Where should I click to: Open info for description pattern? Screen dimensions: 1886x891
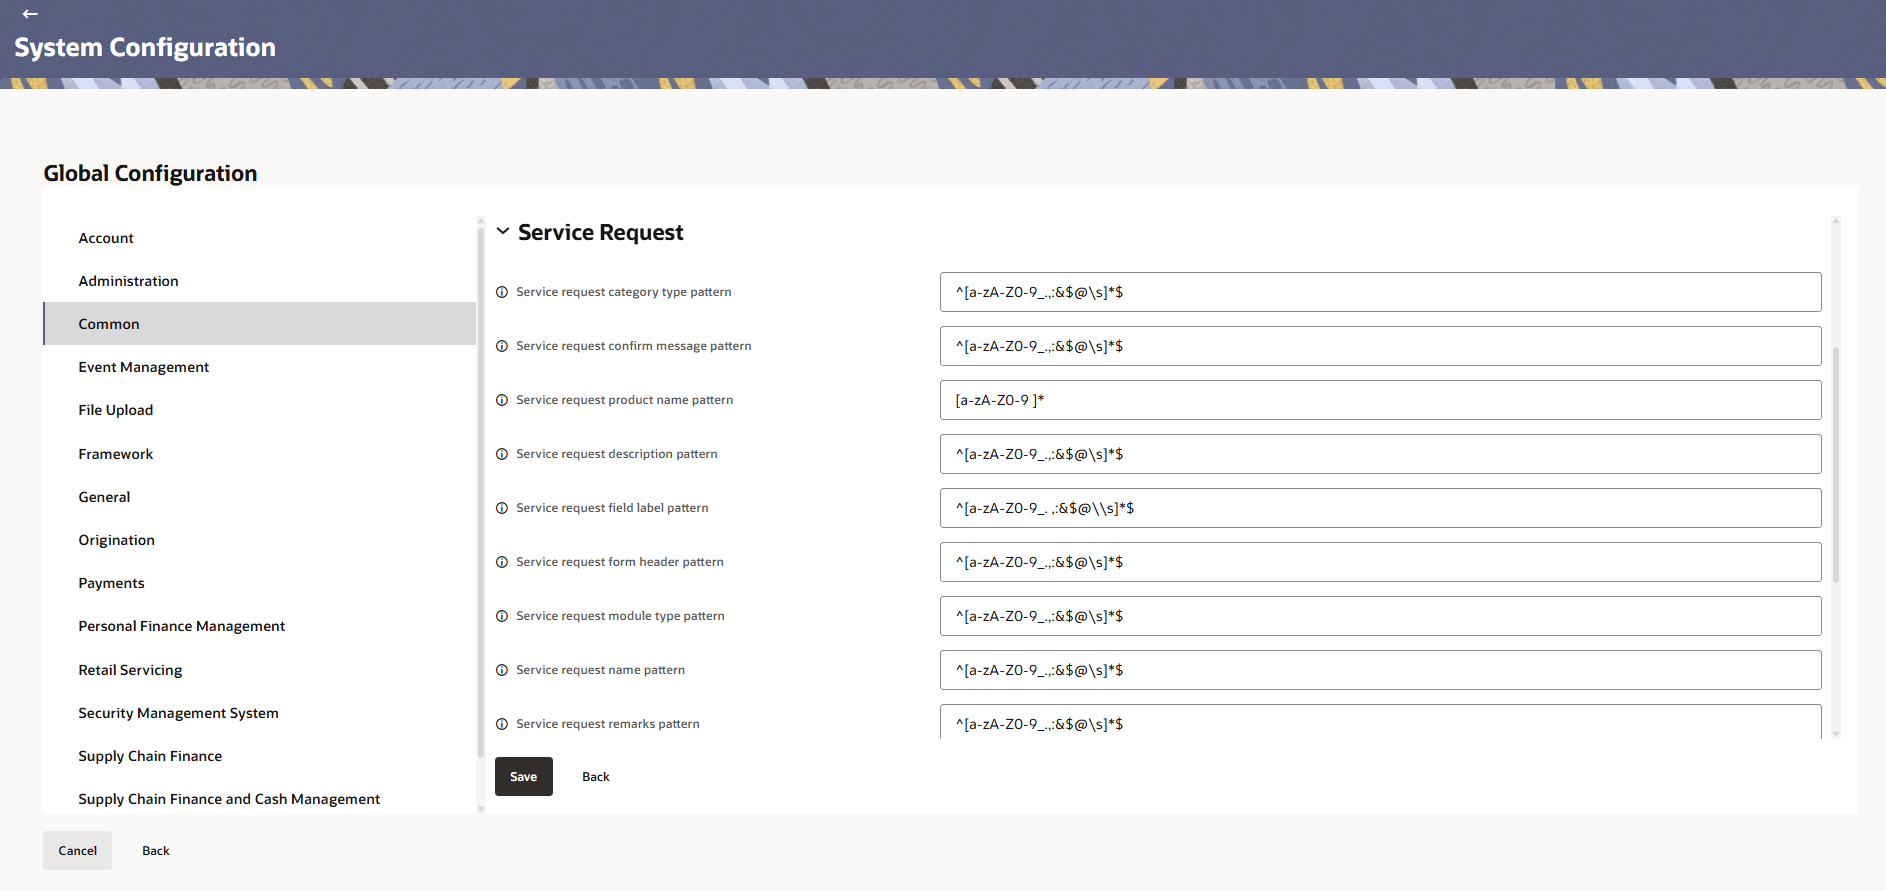coord(502,454)
